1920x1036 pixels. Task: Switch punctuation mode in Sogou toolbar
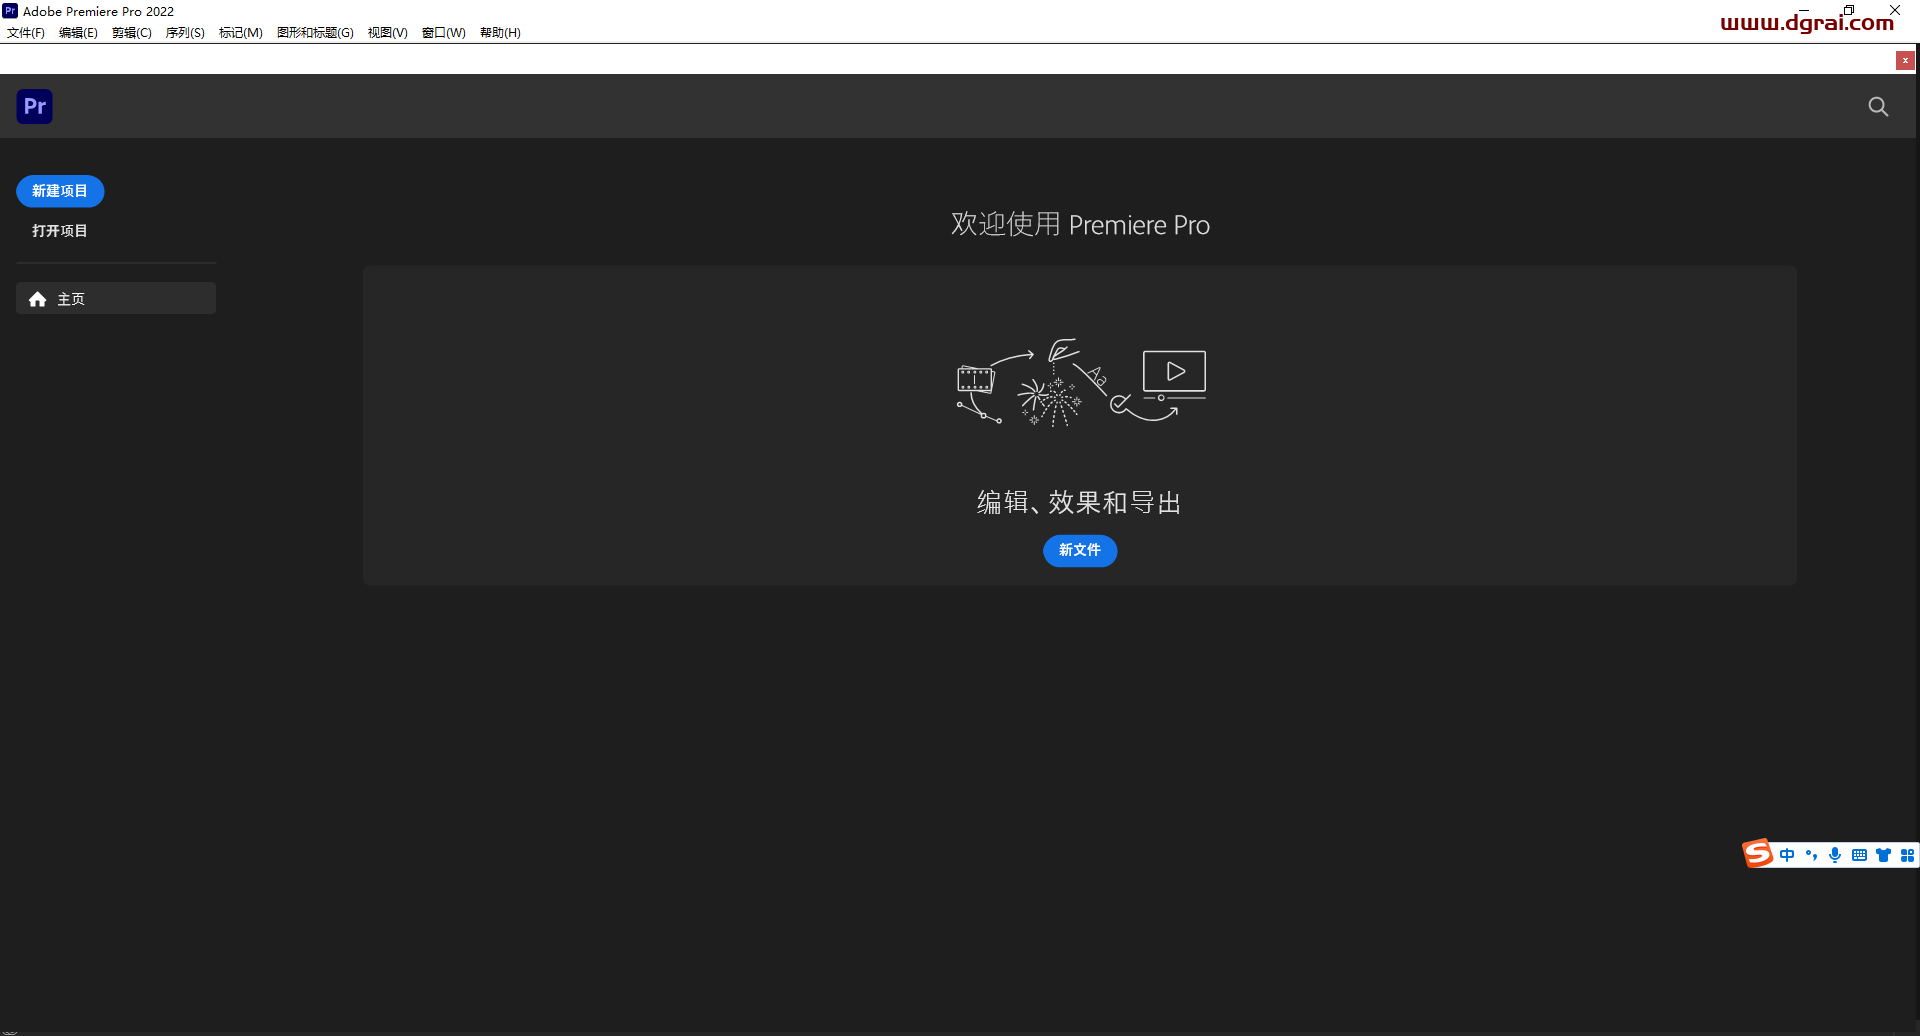pyautogui.click(x=1811, y=855)
